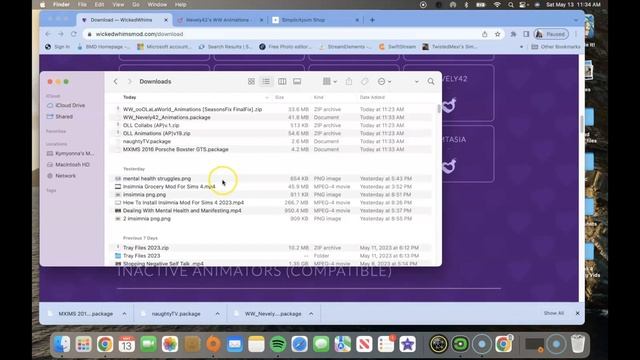Open the File menu
The image size is (640, 360).
pos(82,5)
